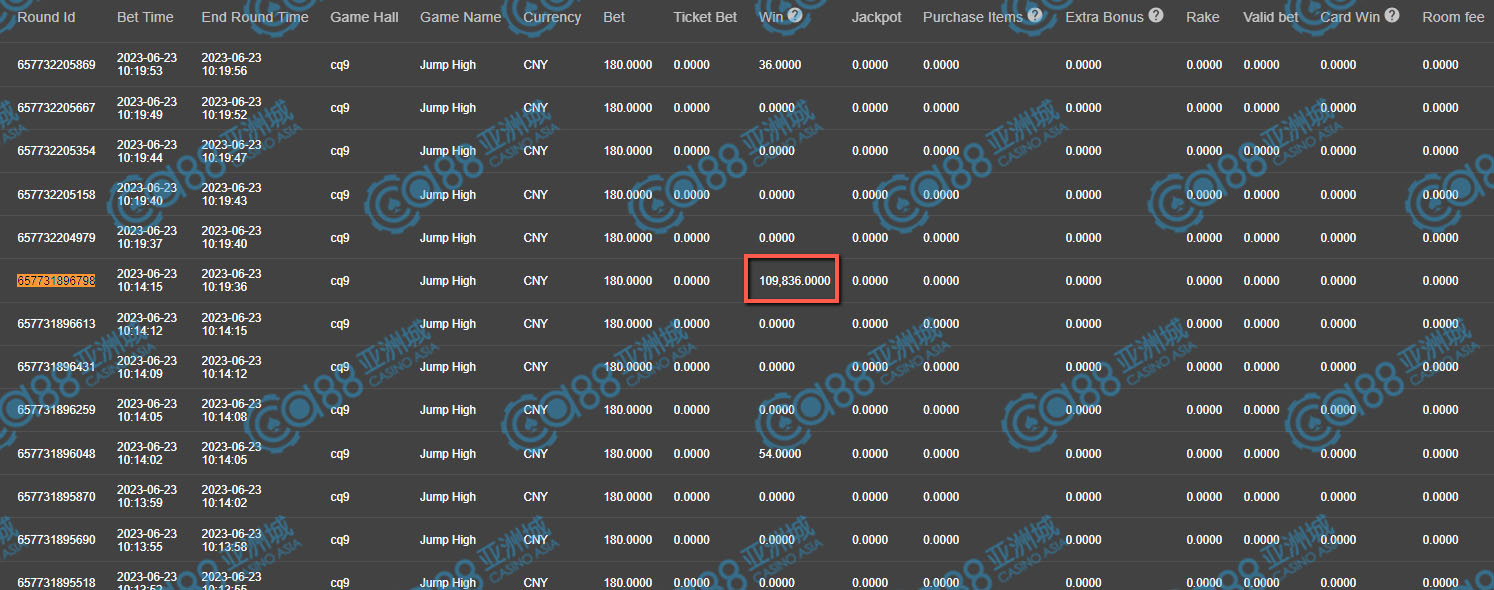Click the 54.0000 win value
The width and height of the screenshot is (1494, 590).
[x=780, y=454]
